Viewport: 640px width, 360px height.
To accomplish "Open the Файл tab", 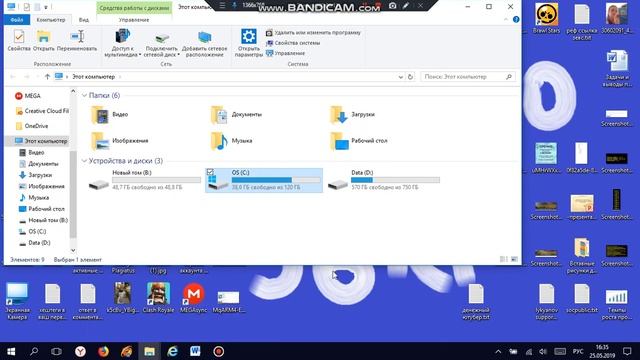I will tap(17, 20).
